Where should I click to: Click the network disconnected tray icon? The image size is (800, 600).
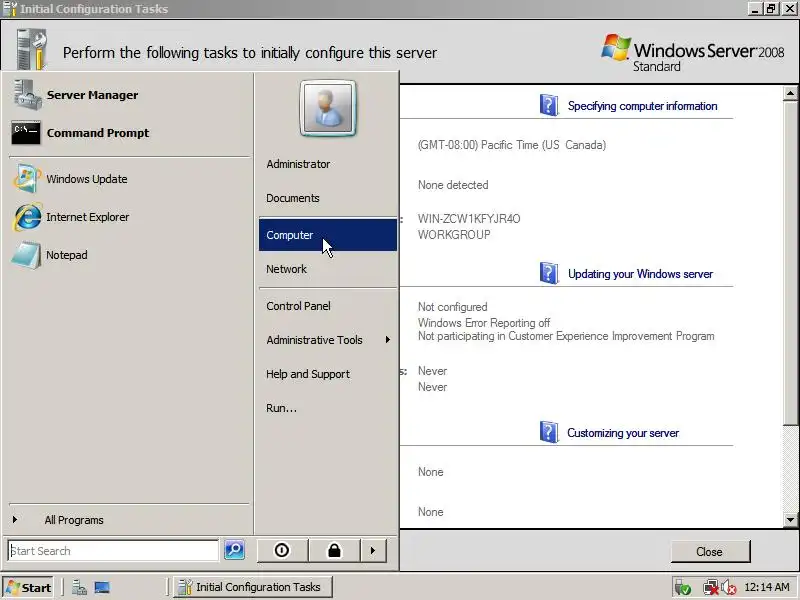710,588
